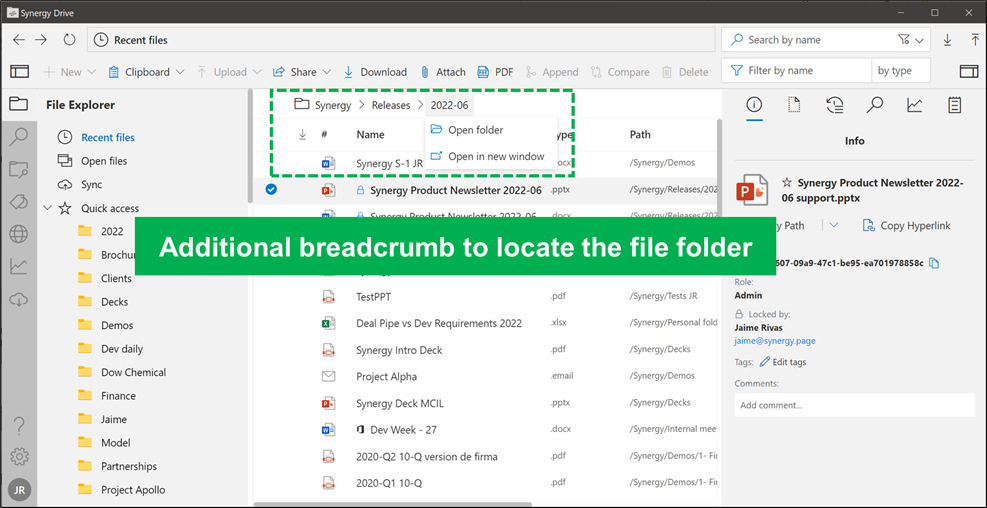Select Sync in File Explorer

pos(91,184)
